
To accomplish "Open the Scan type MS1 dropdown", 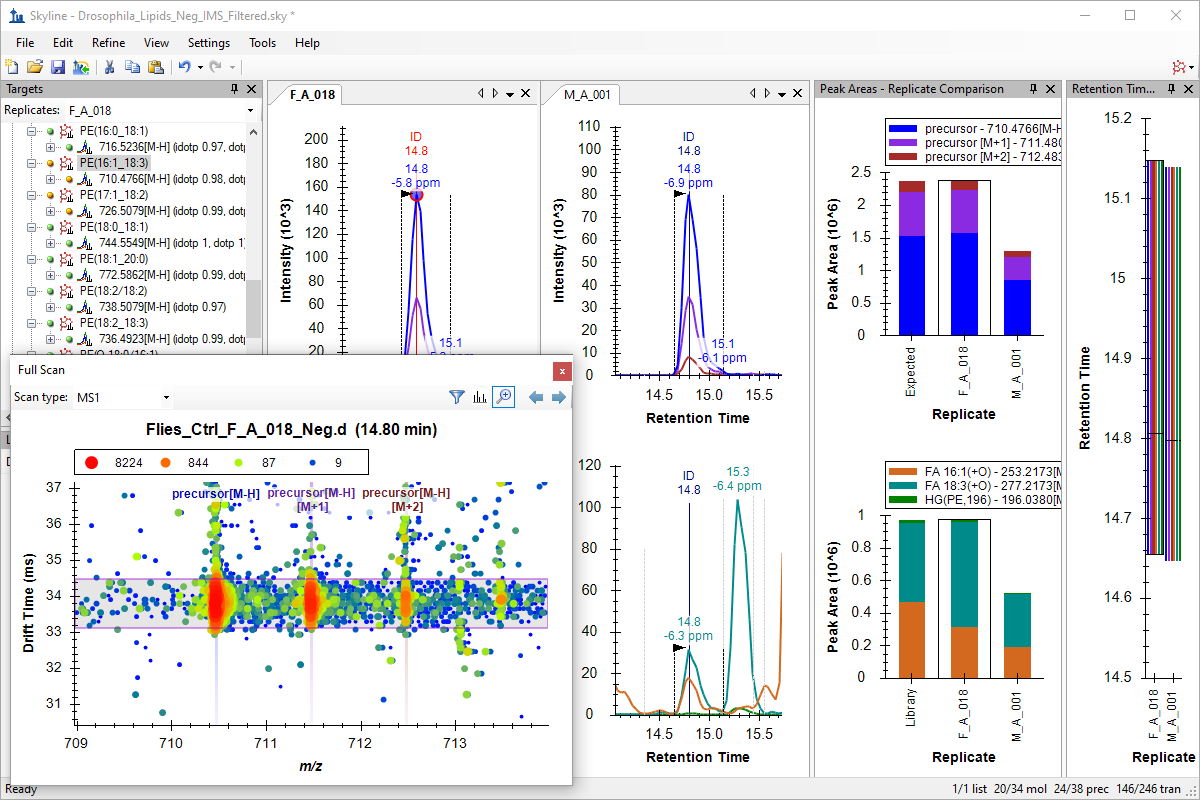I will [123, 397].
